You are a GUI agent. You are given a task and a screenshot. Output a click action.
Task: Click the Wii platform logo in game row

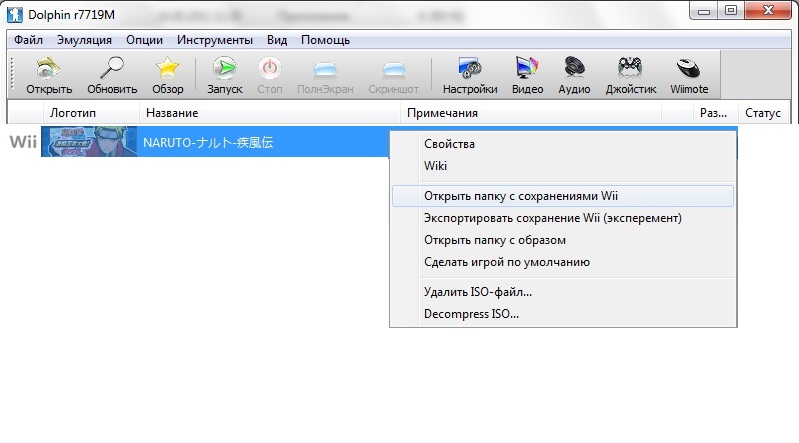click(x=23, y=141)
